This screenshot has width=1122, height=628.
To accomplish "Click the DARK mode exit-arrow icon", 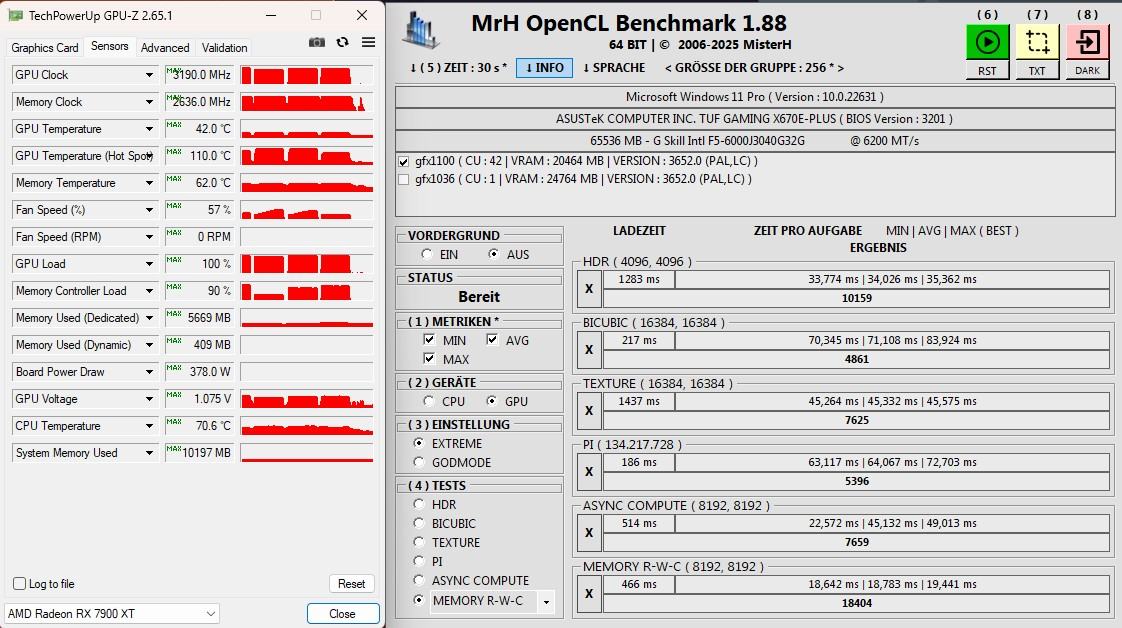I will pos(1088,42).
